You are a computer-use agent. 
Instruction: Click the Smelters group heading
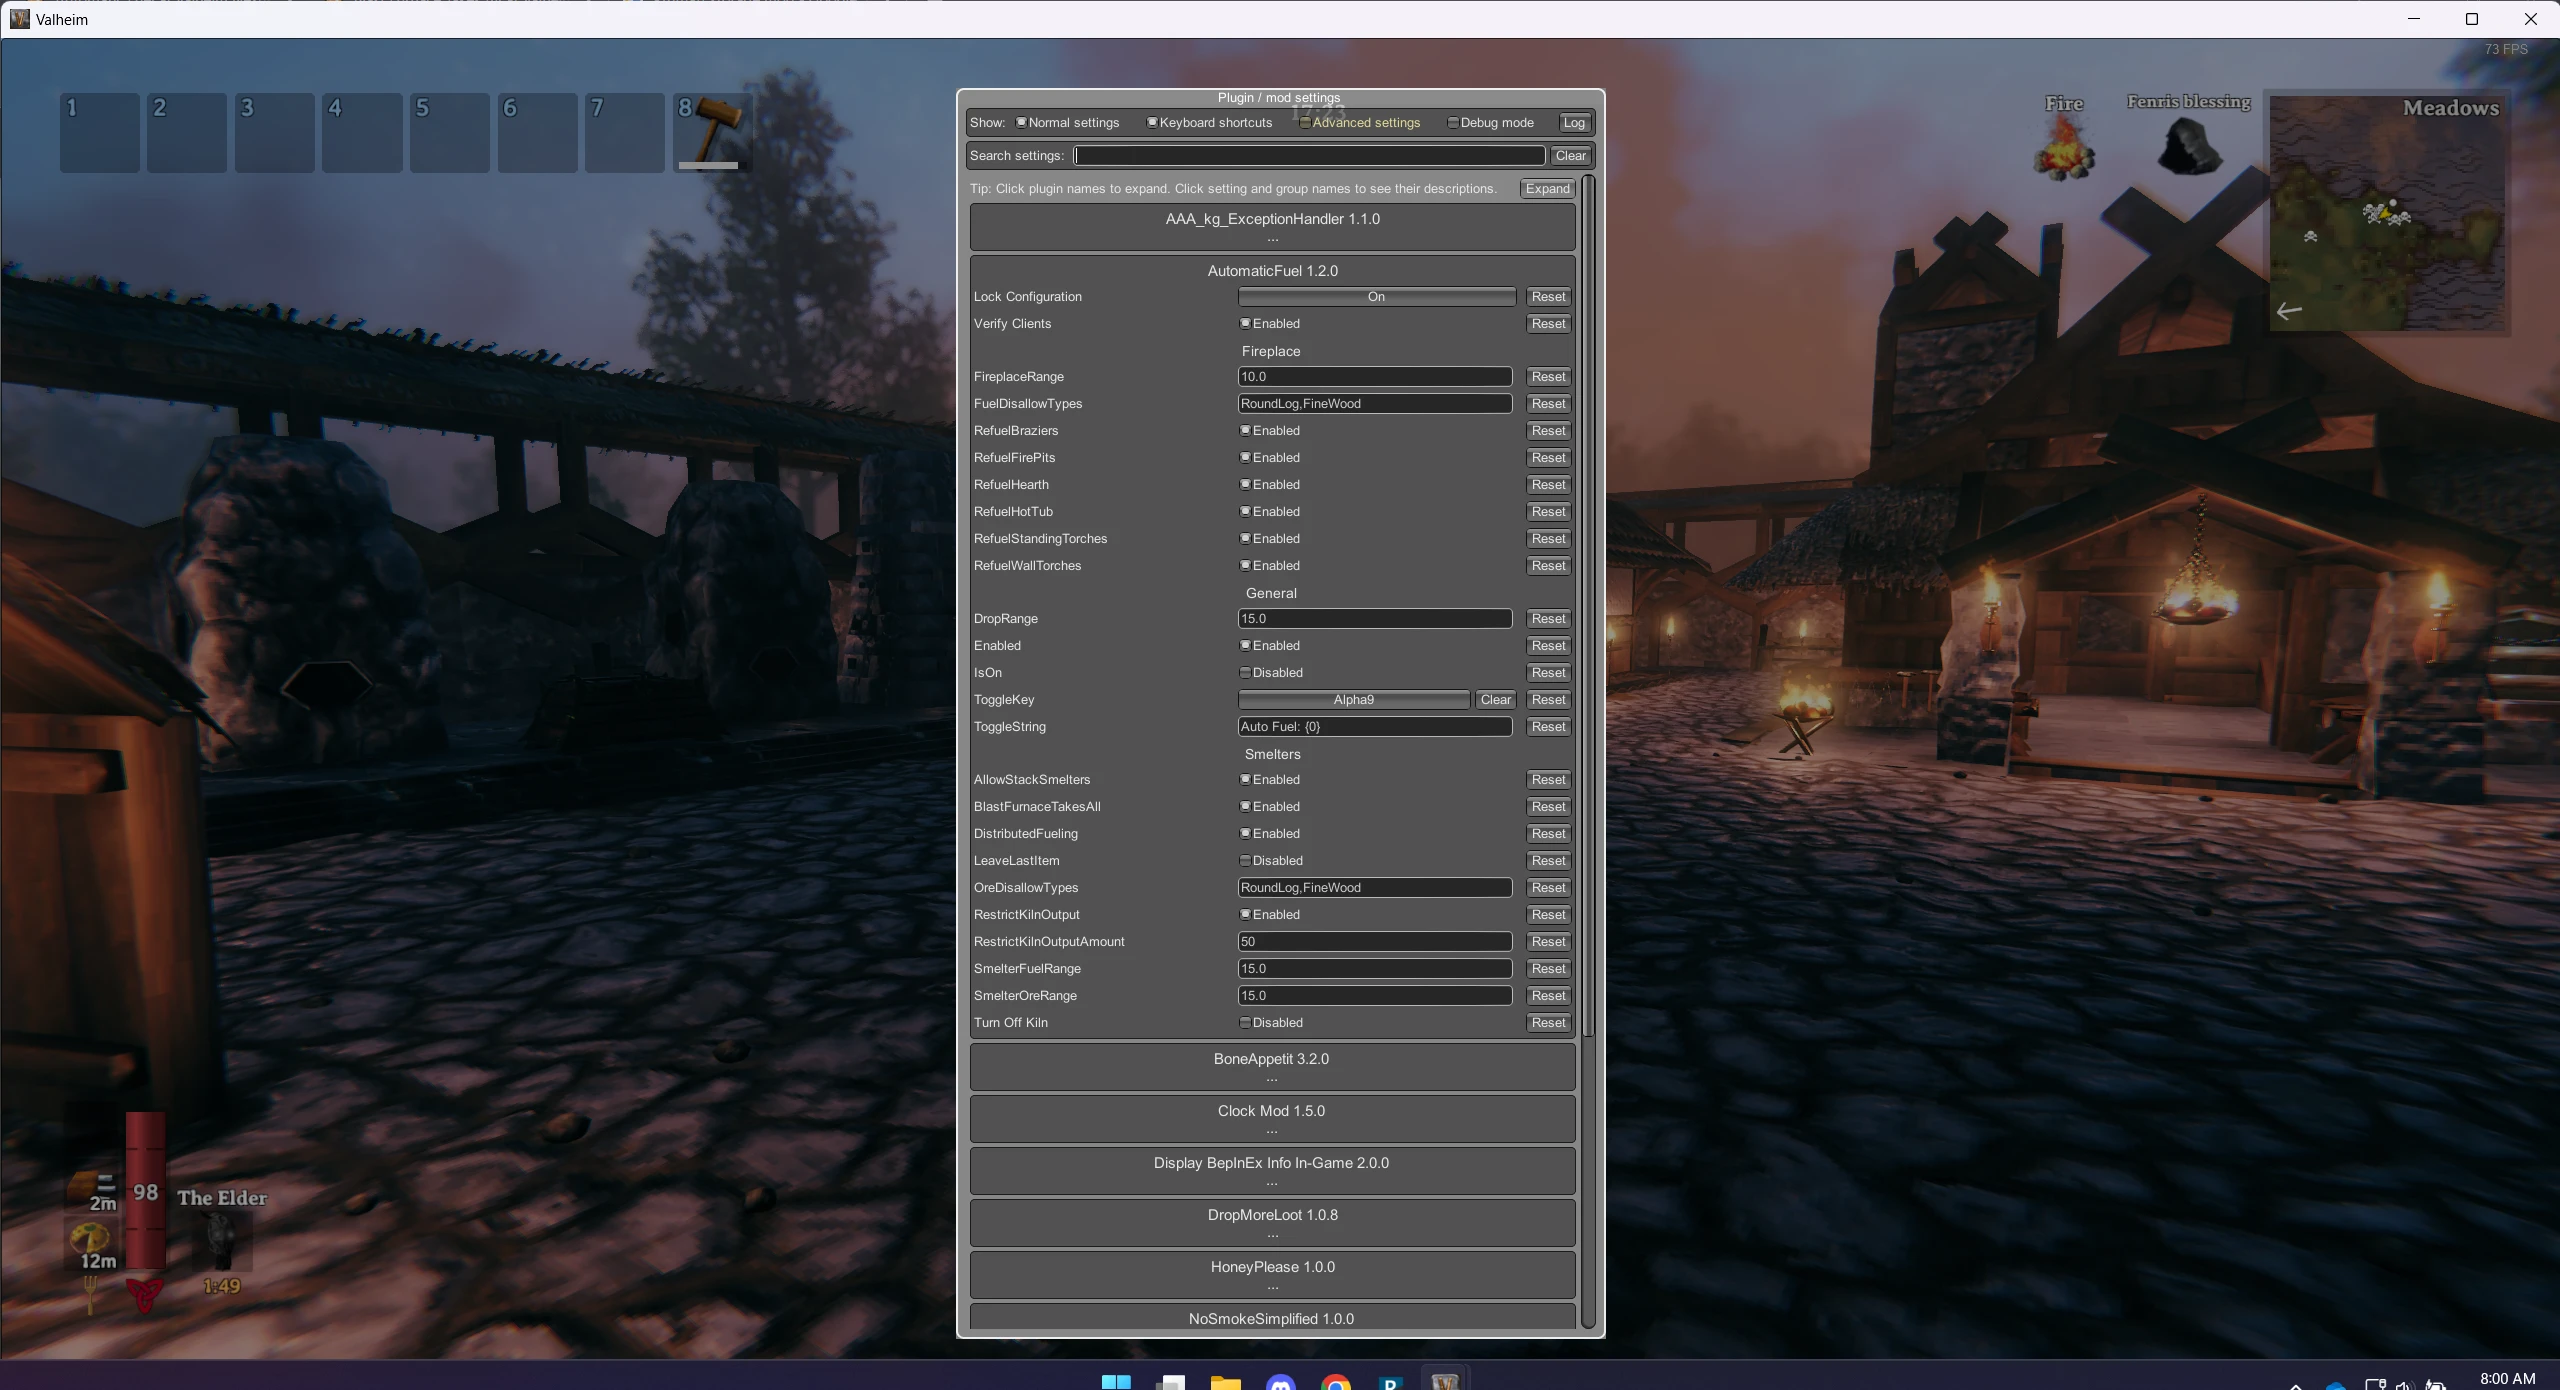coord(1272,754)
